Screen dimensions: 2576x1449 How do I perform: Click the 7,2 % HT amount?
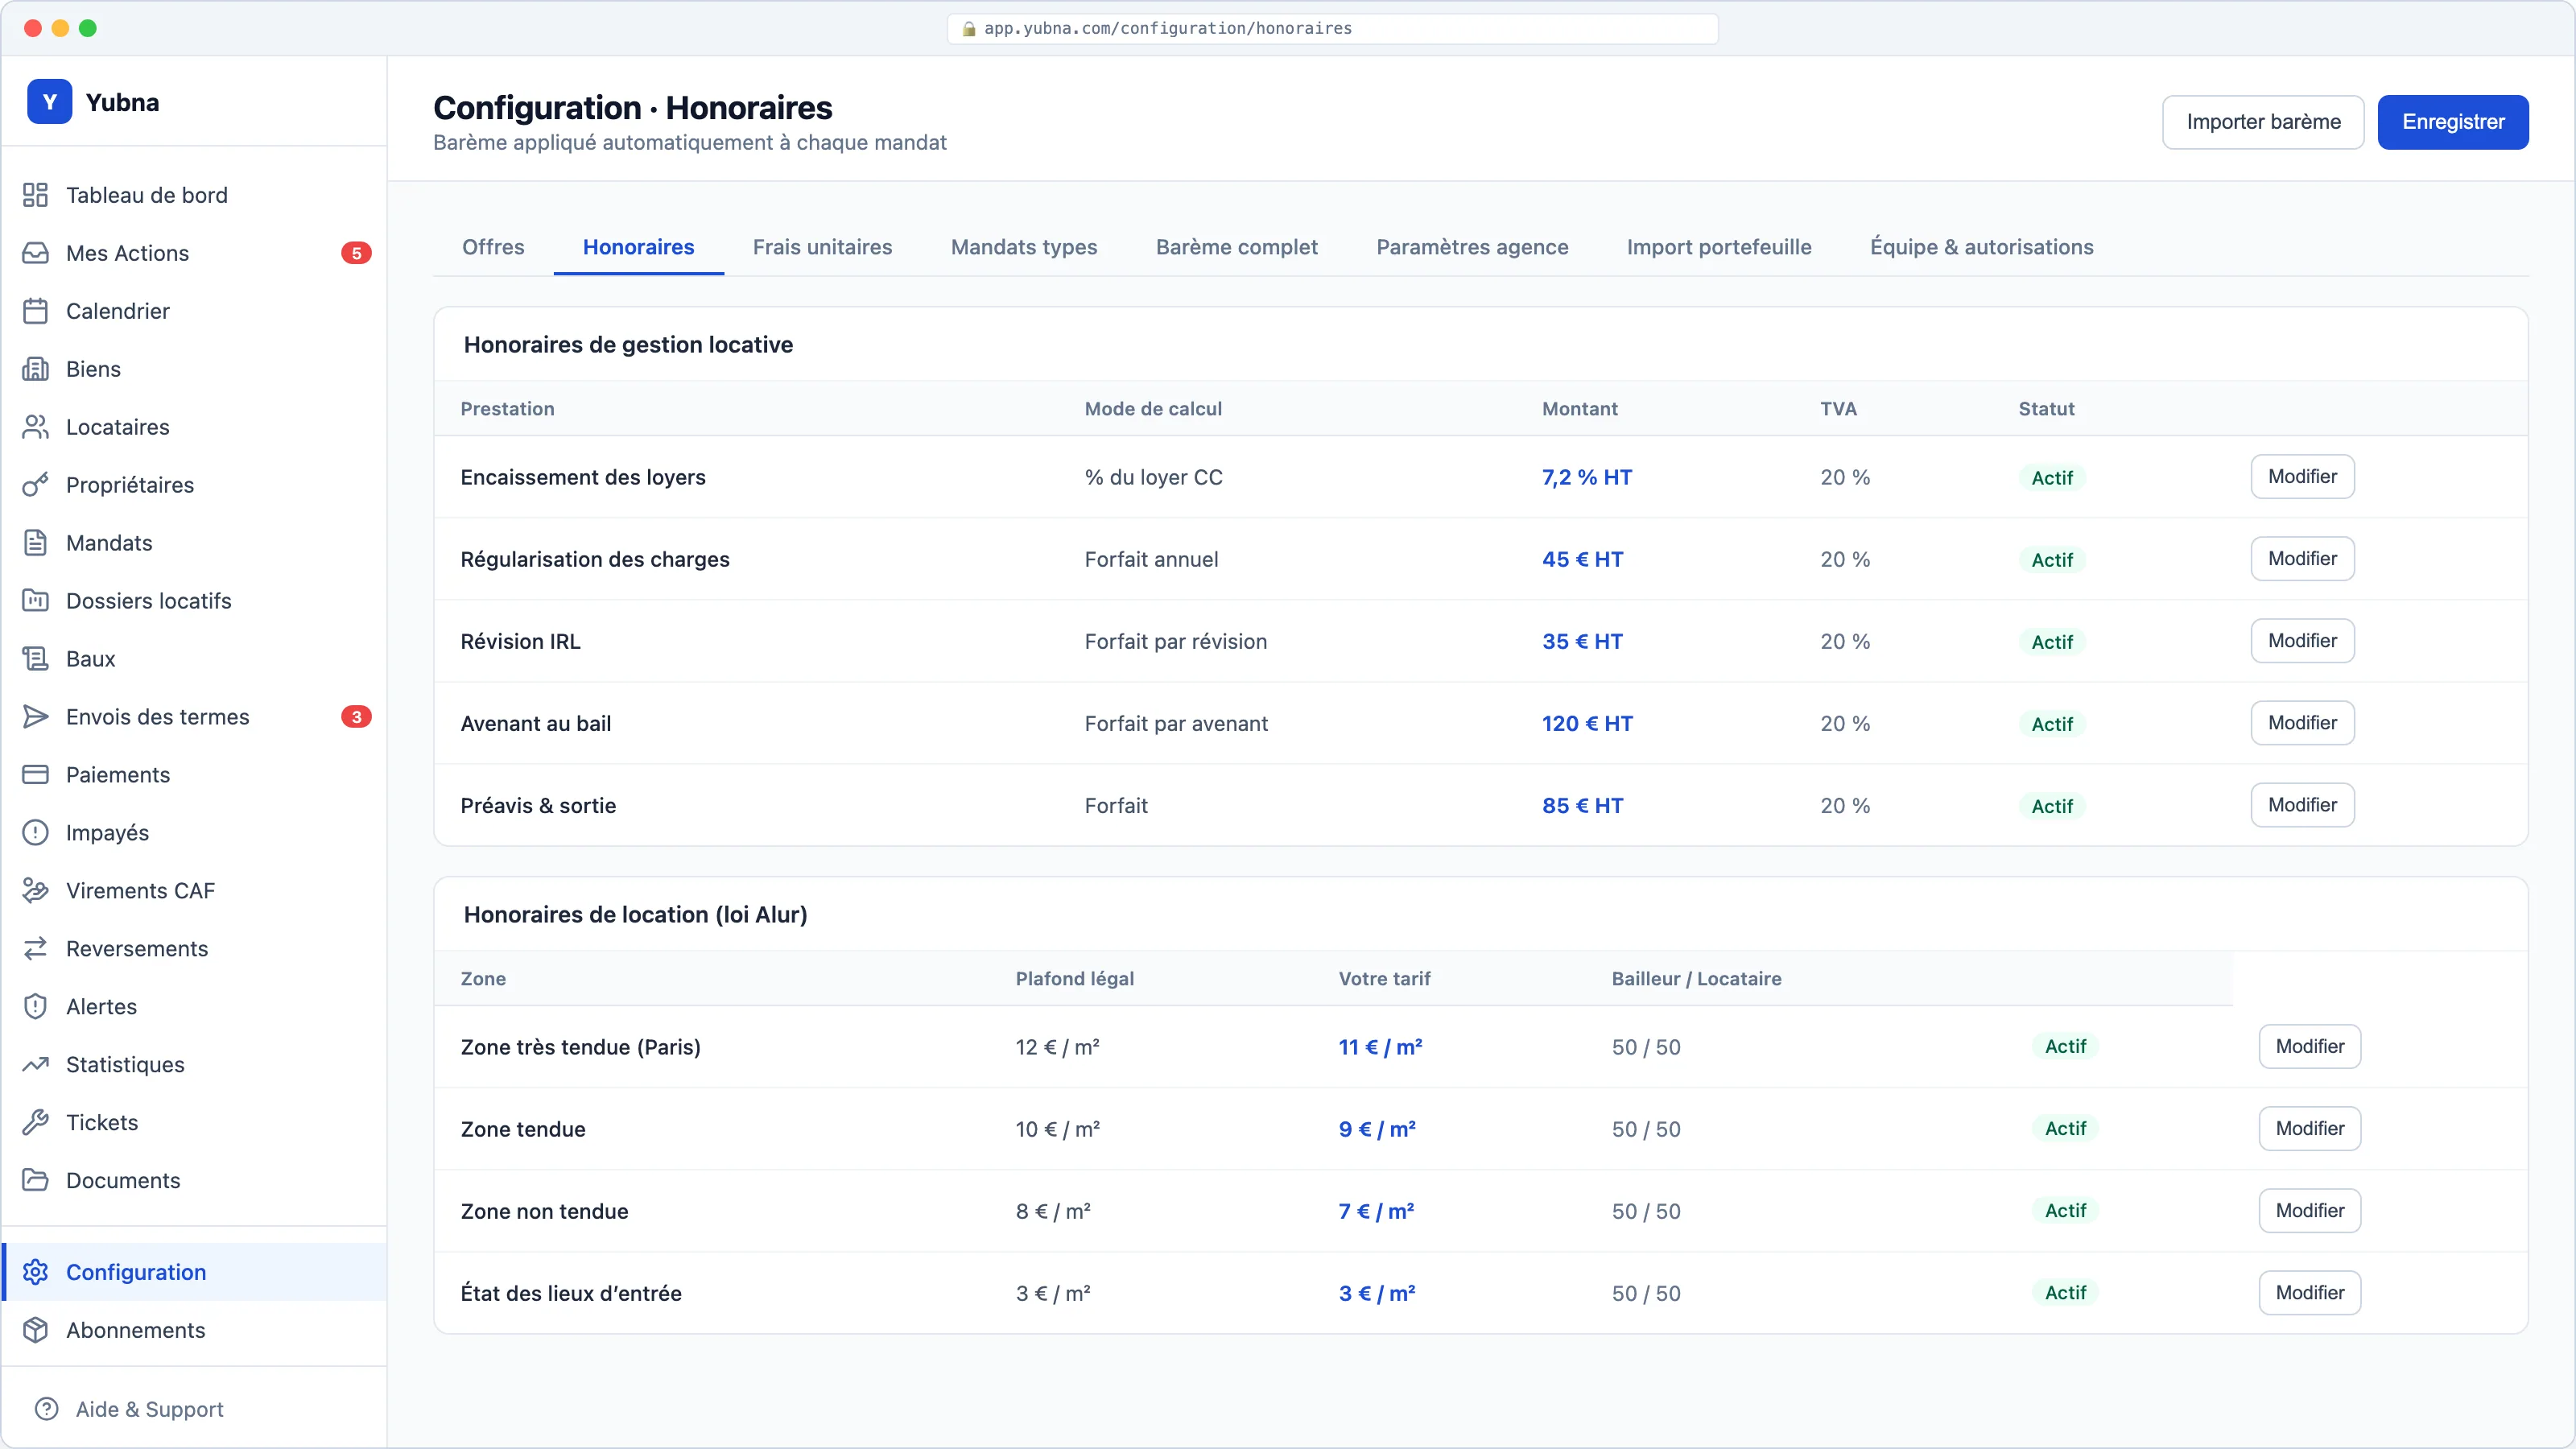pos(1586,477)
